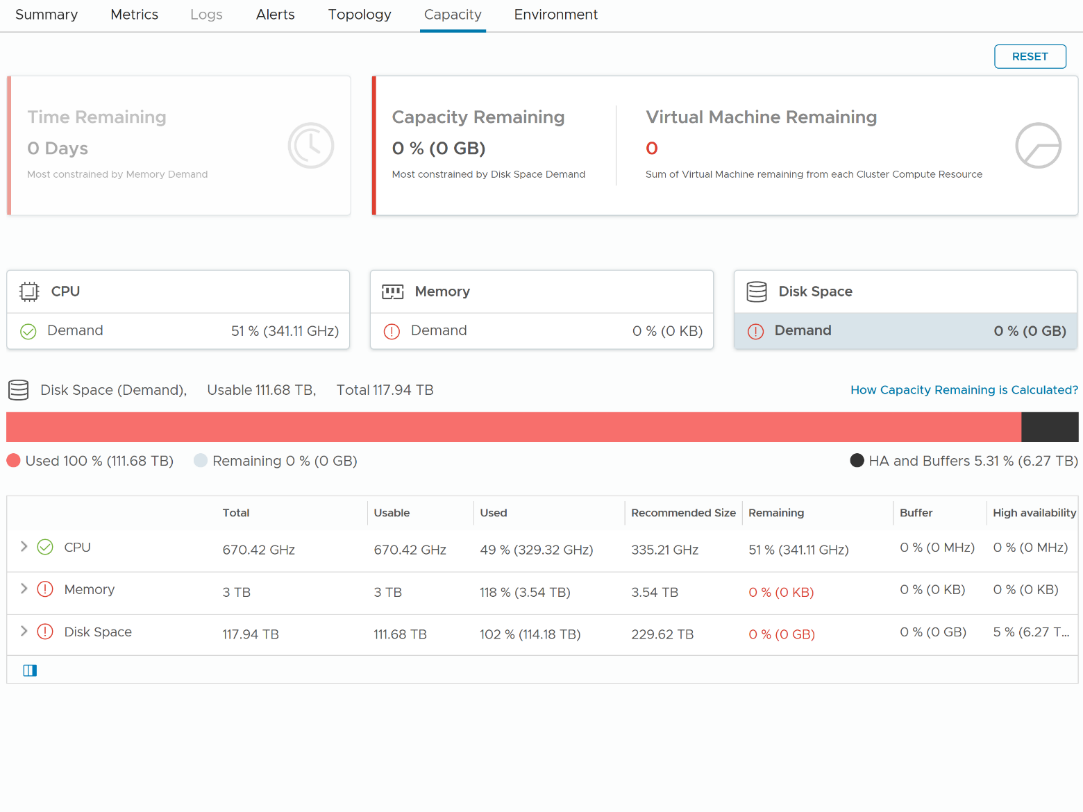Click the Memory module icon in Memory card
The image size is (1083, 812).
pyautogui.click(x=393, y=292)
